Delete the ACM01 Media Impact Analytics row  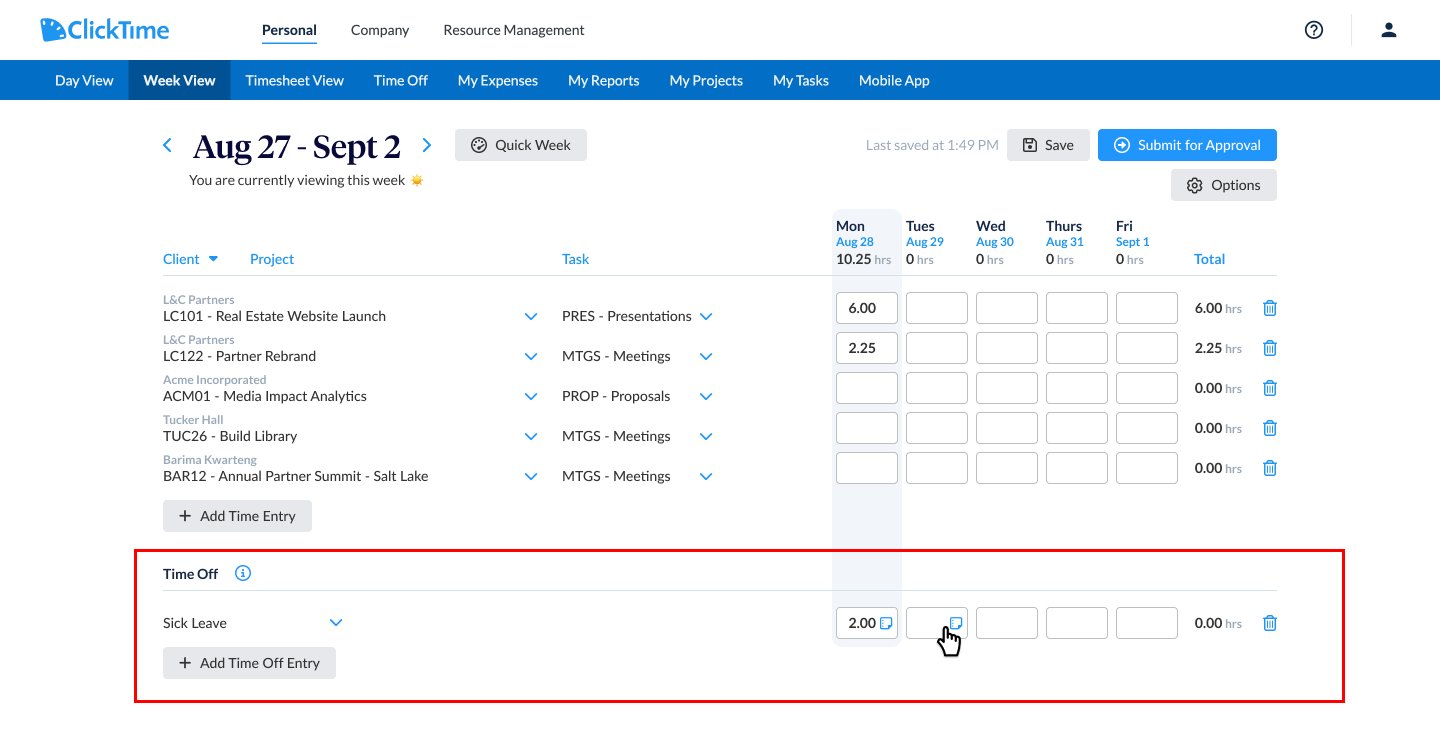point(1270,388)
